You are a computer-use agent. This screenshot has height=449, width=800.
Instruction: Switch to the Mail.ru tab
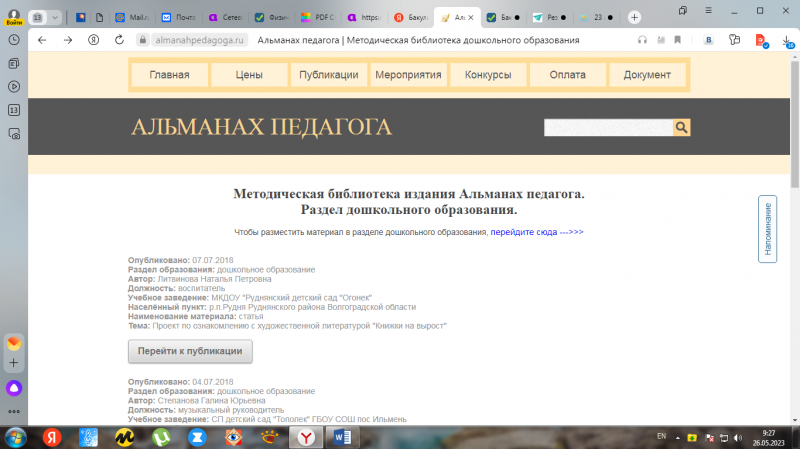(133, 17)
